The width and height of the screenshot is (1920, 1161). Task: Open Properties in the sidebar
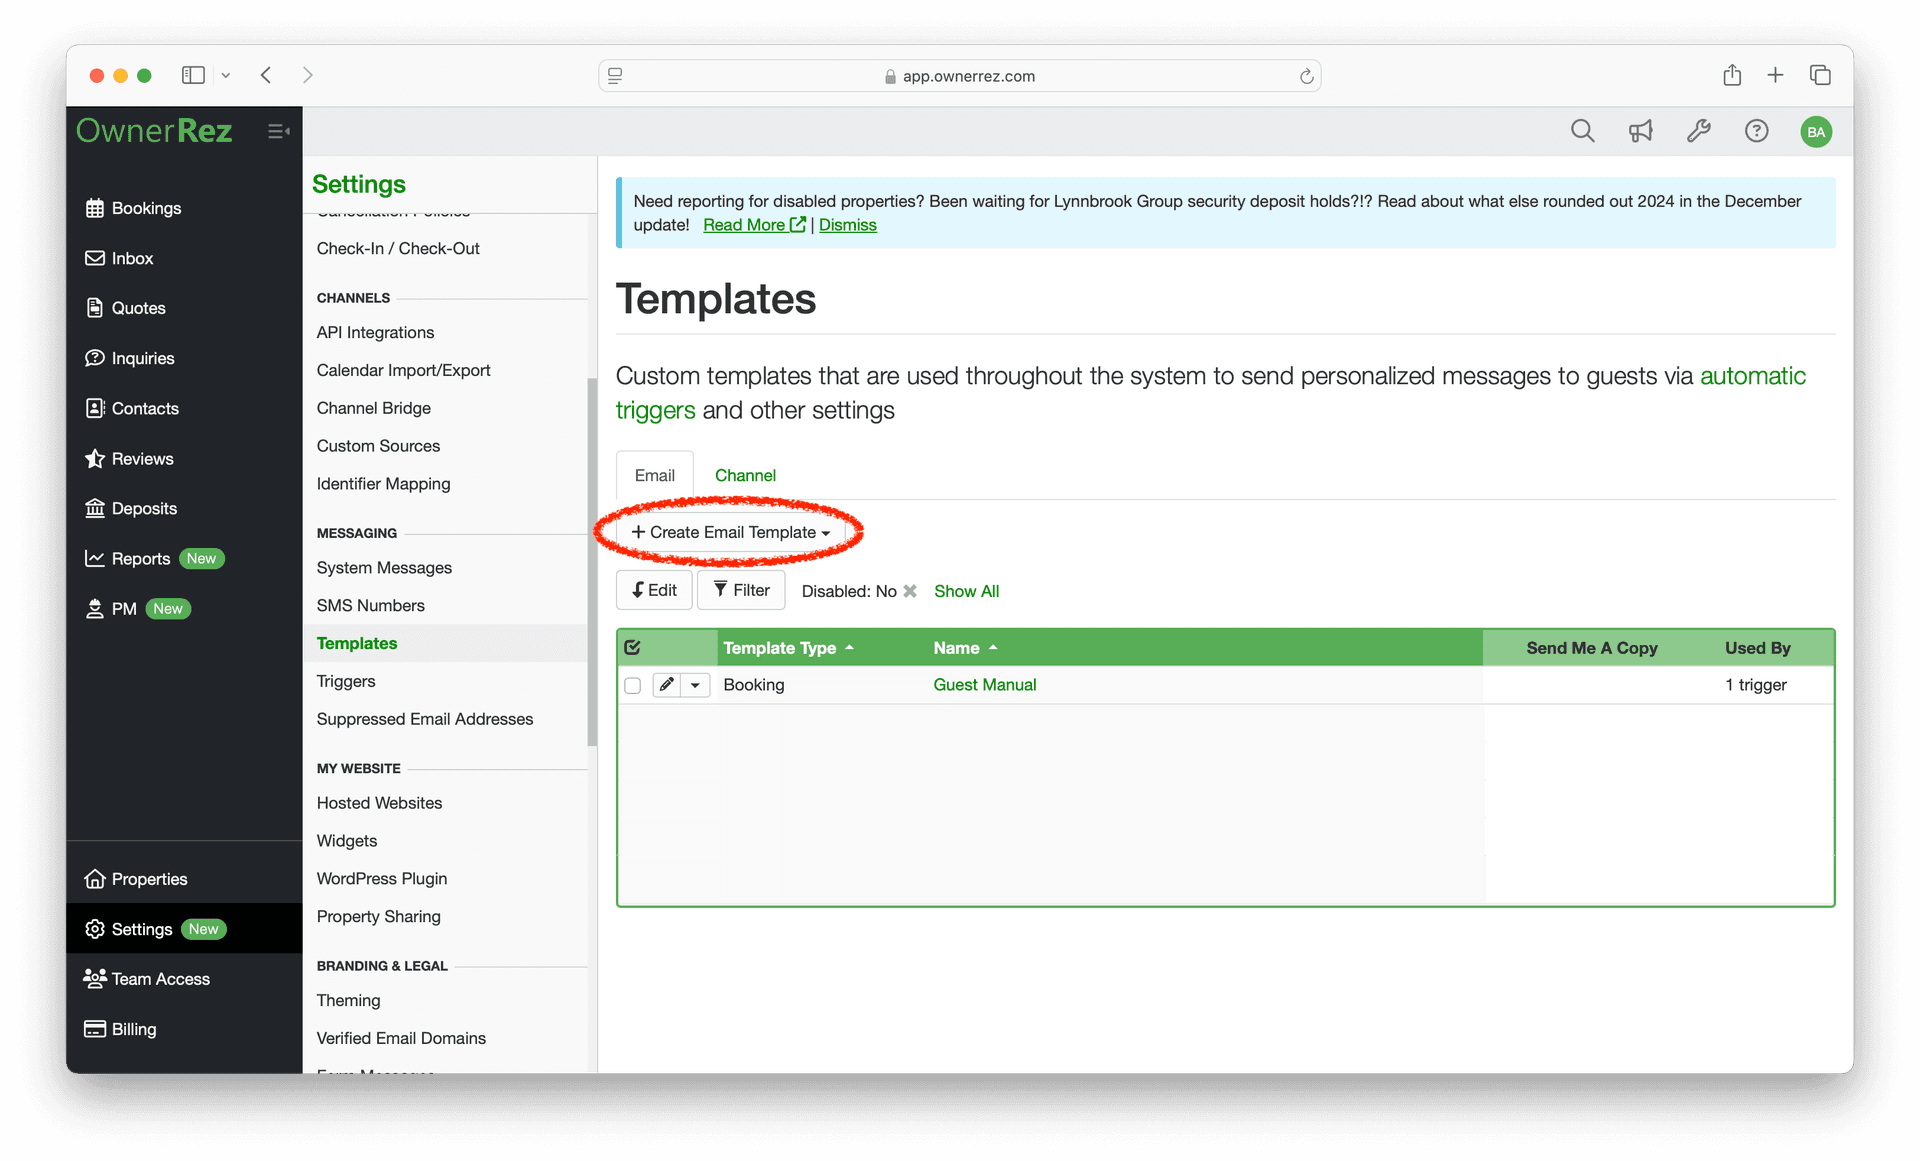(x=136, y=879)
